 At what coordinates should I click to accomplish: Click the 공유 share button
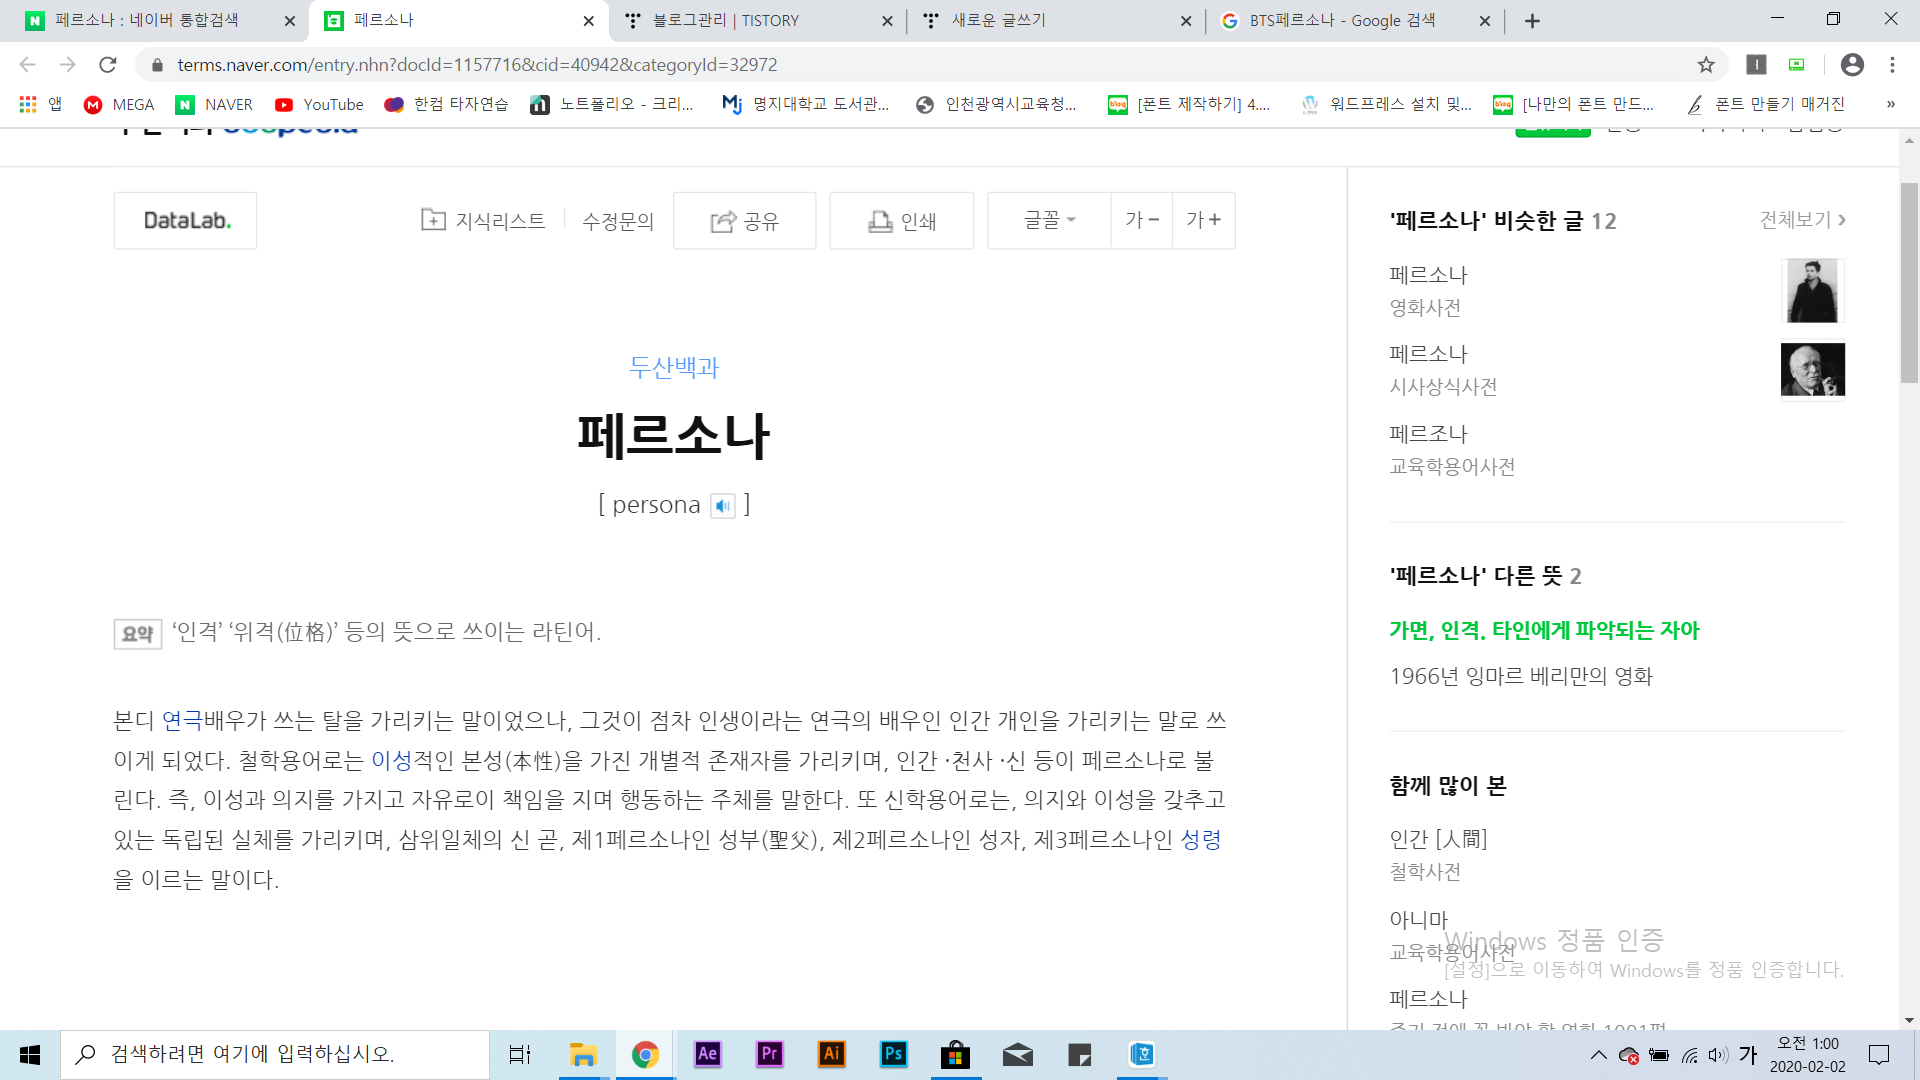[745, 221]
